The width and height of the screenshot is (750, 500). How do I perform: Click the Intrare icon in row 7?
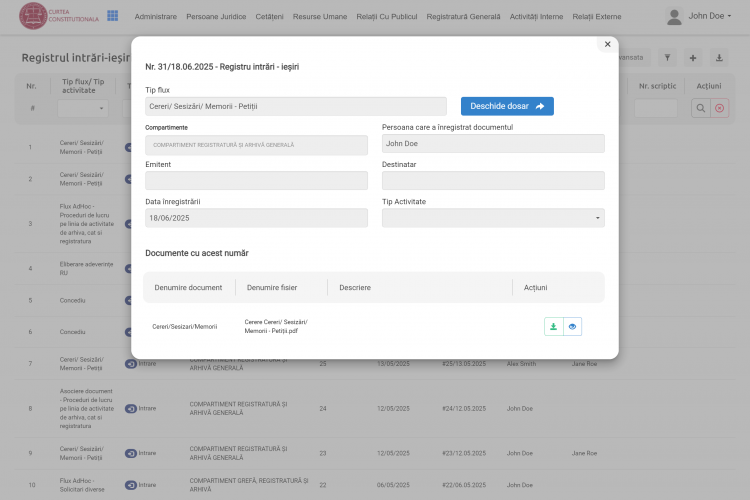click(x=131, y=364)
